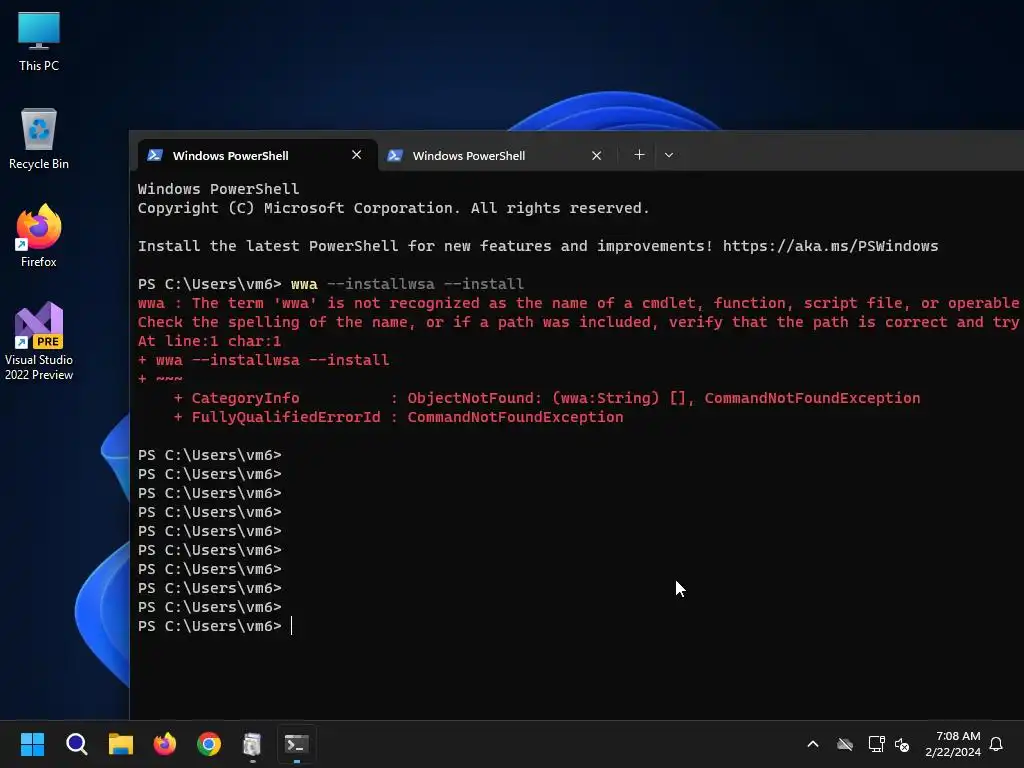
Task: Open network status tray icon
Action: coord(876,744)
